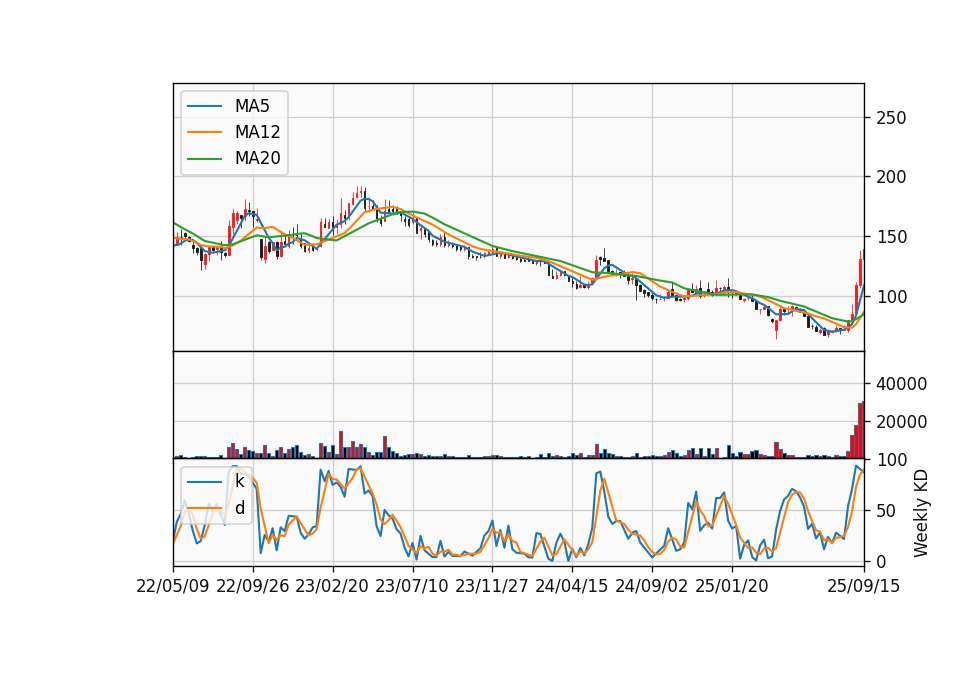Click the date label 22/09/26

click(x=253, y=587)
